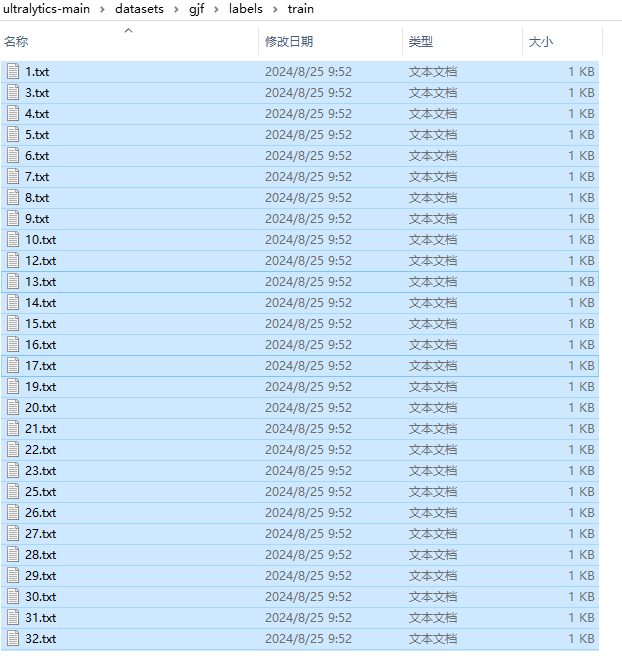The image size is (622, 667).
Task: Click the size cell of 32.txt
Action: (581, 638)
